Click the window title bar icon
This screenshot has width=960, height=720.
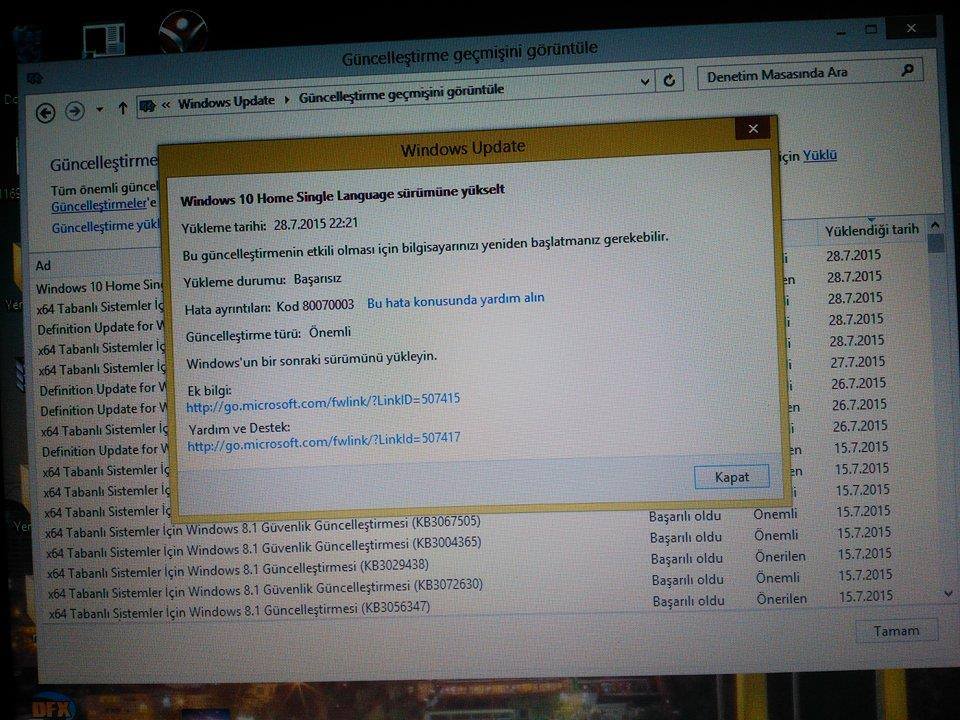tap(35, 78)
